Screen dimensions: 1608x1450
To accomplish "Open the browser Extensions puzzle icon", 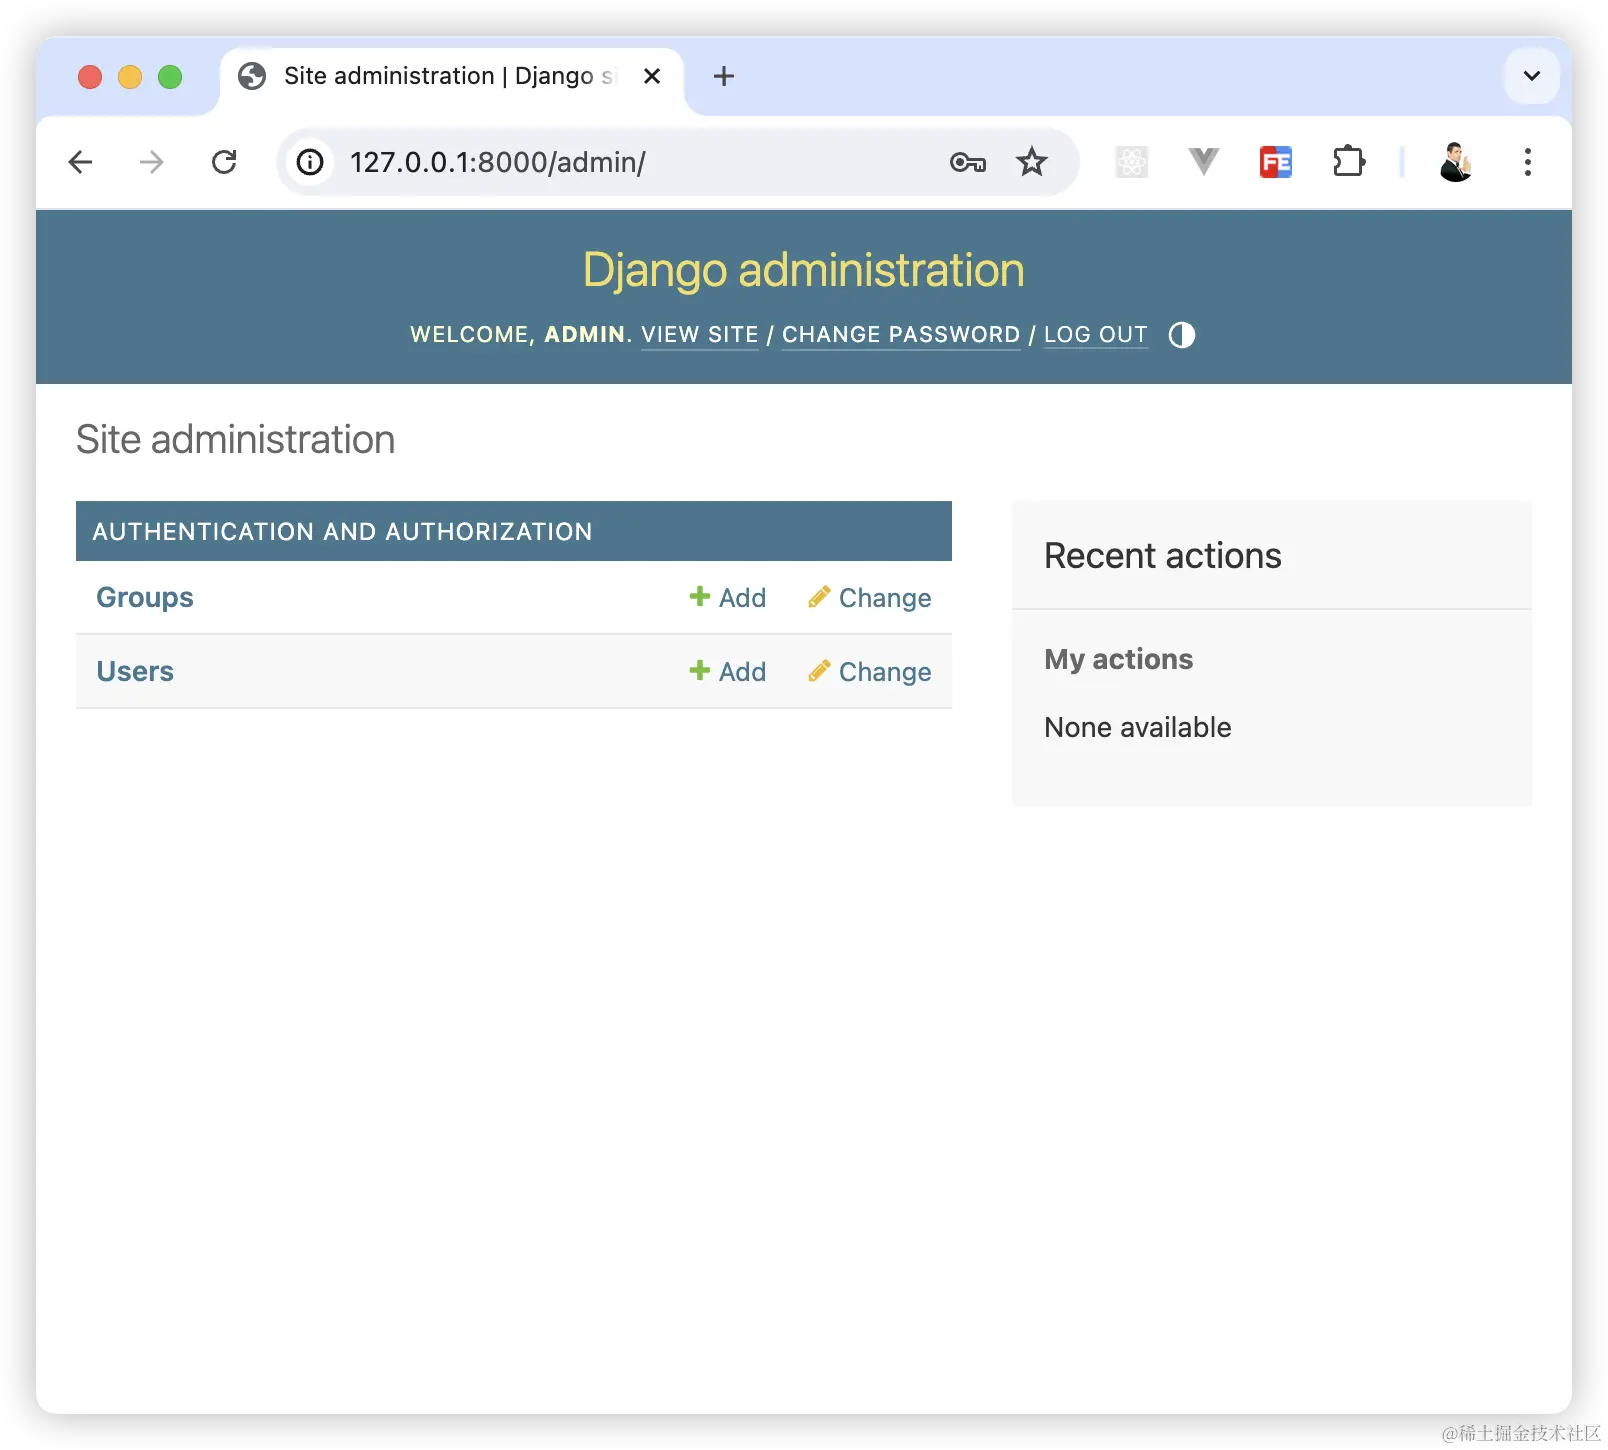I will (1349, 162).
